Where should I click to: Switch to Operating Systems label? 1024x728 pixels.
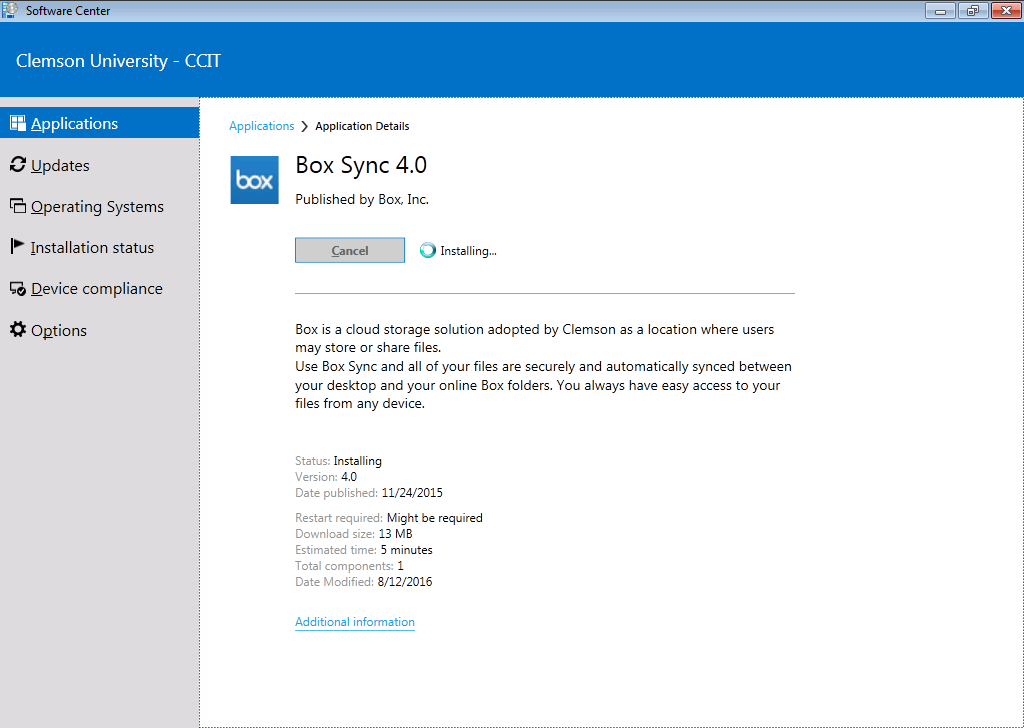[x=97, y=206]
